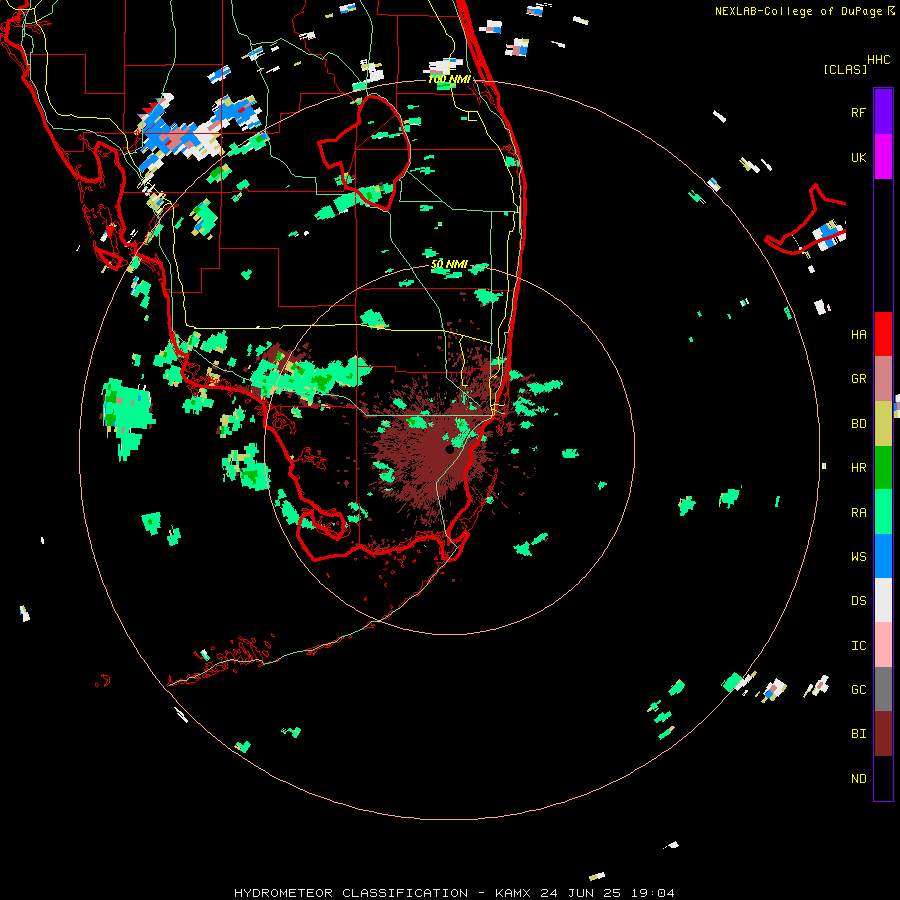
Task: Click the HA legend label
Action: (x=858, y=335)
